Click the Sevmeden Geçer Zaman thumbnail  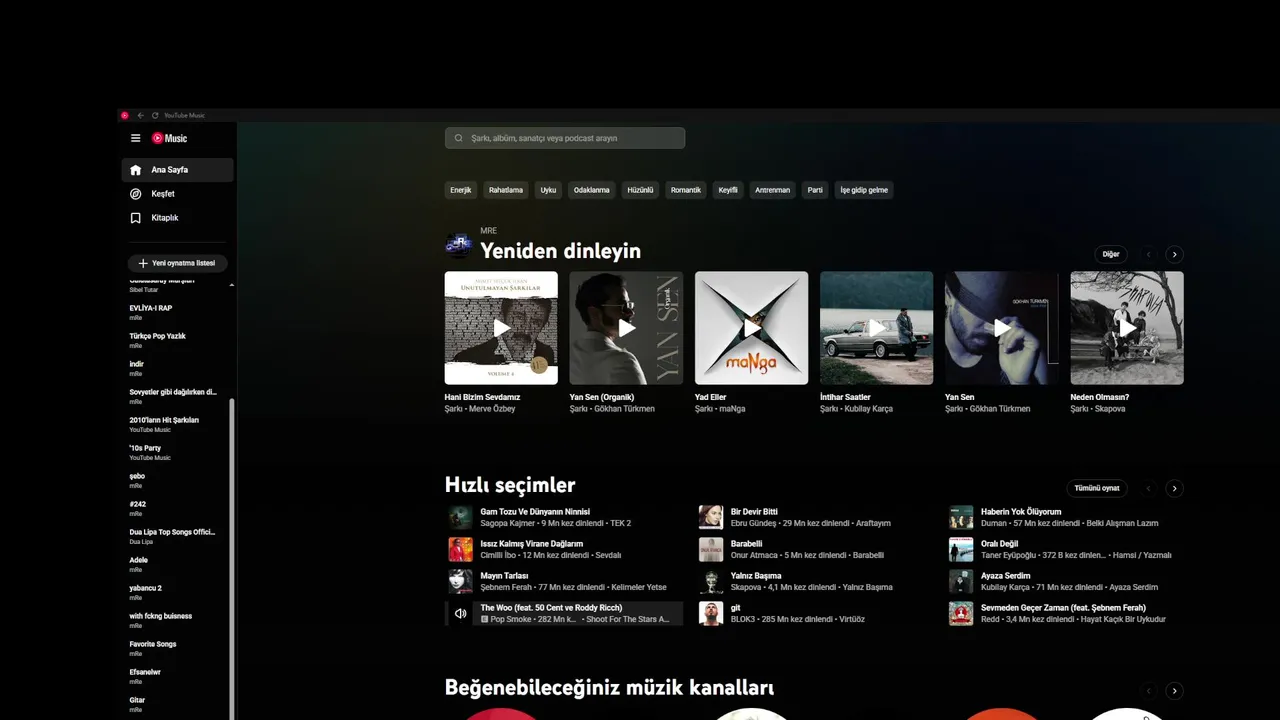tap(961, 613)
